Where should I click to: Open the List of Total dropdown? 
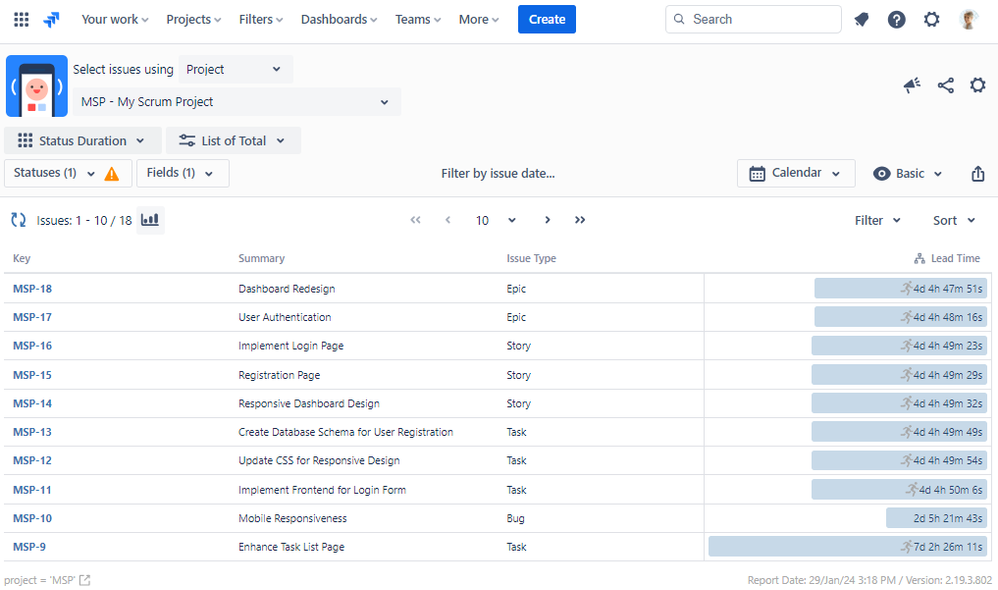[x=232, y=141]
